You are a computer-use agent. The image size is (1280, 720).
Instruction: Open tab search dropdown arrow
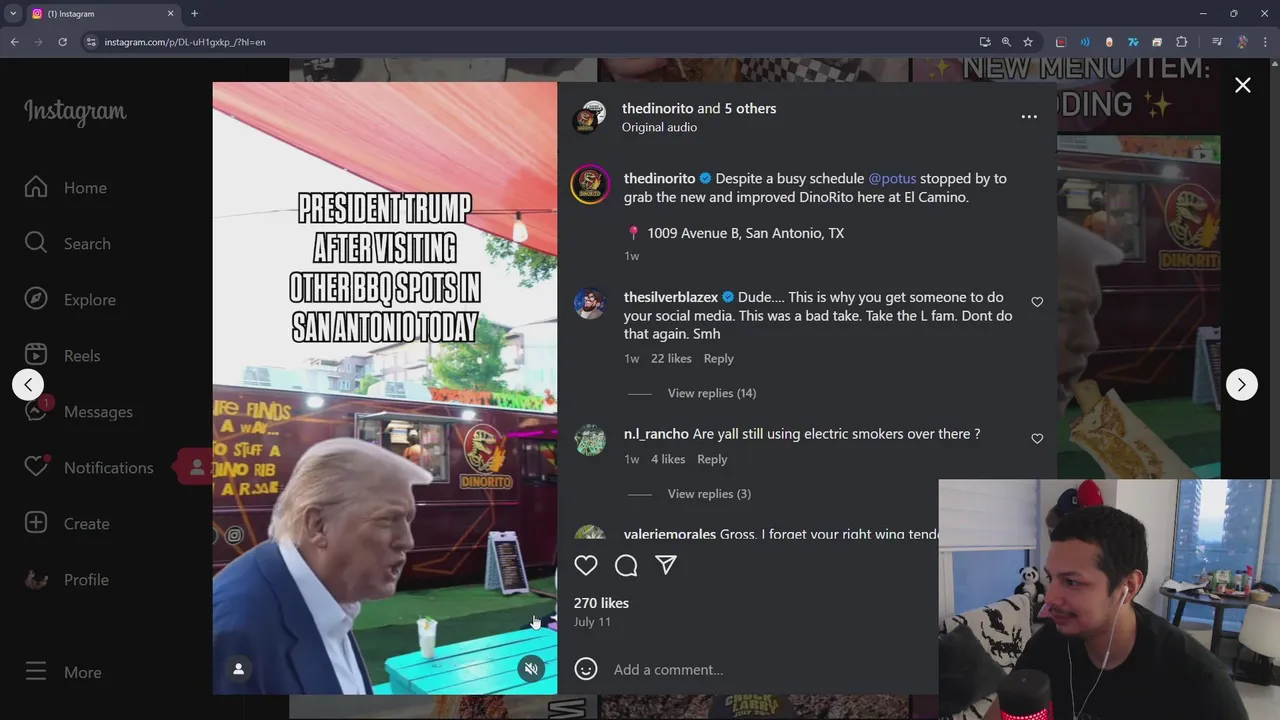tap(13, 14)
